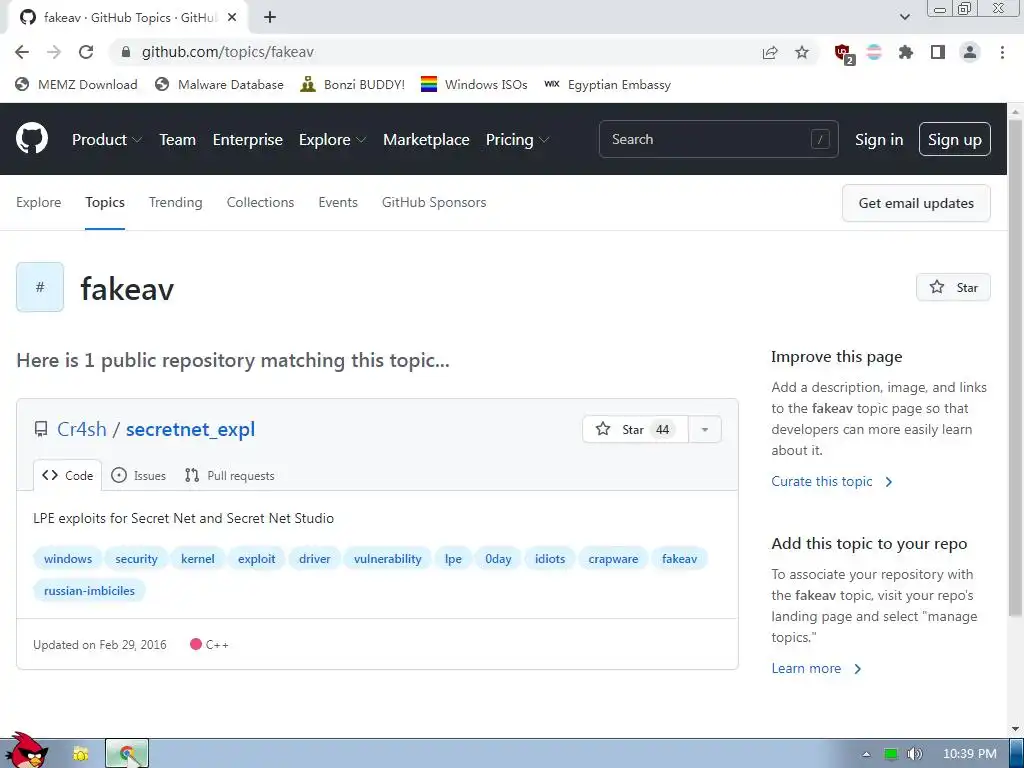Select the russian-imbiciles topic tag
This screenshot has height=768, width=1024.
coord(89,590)
